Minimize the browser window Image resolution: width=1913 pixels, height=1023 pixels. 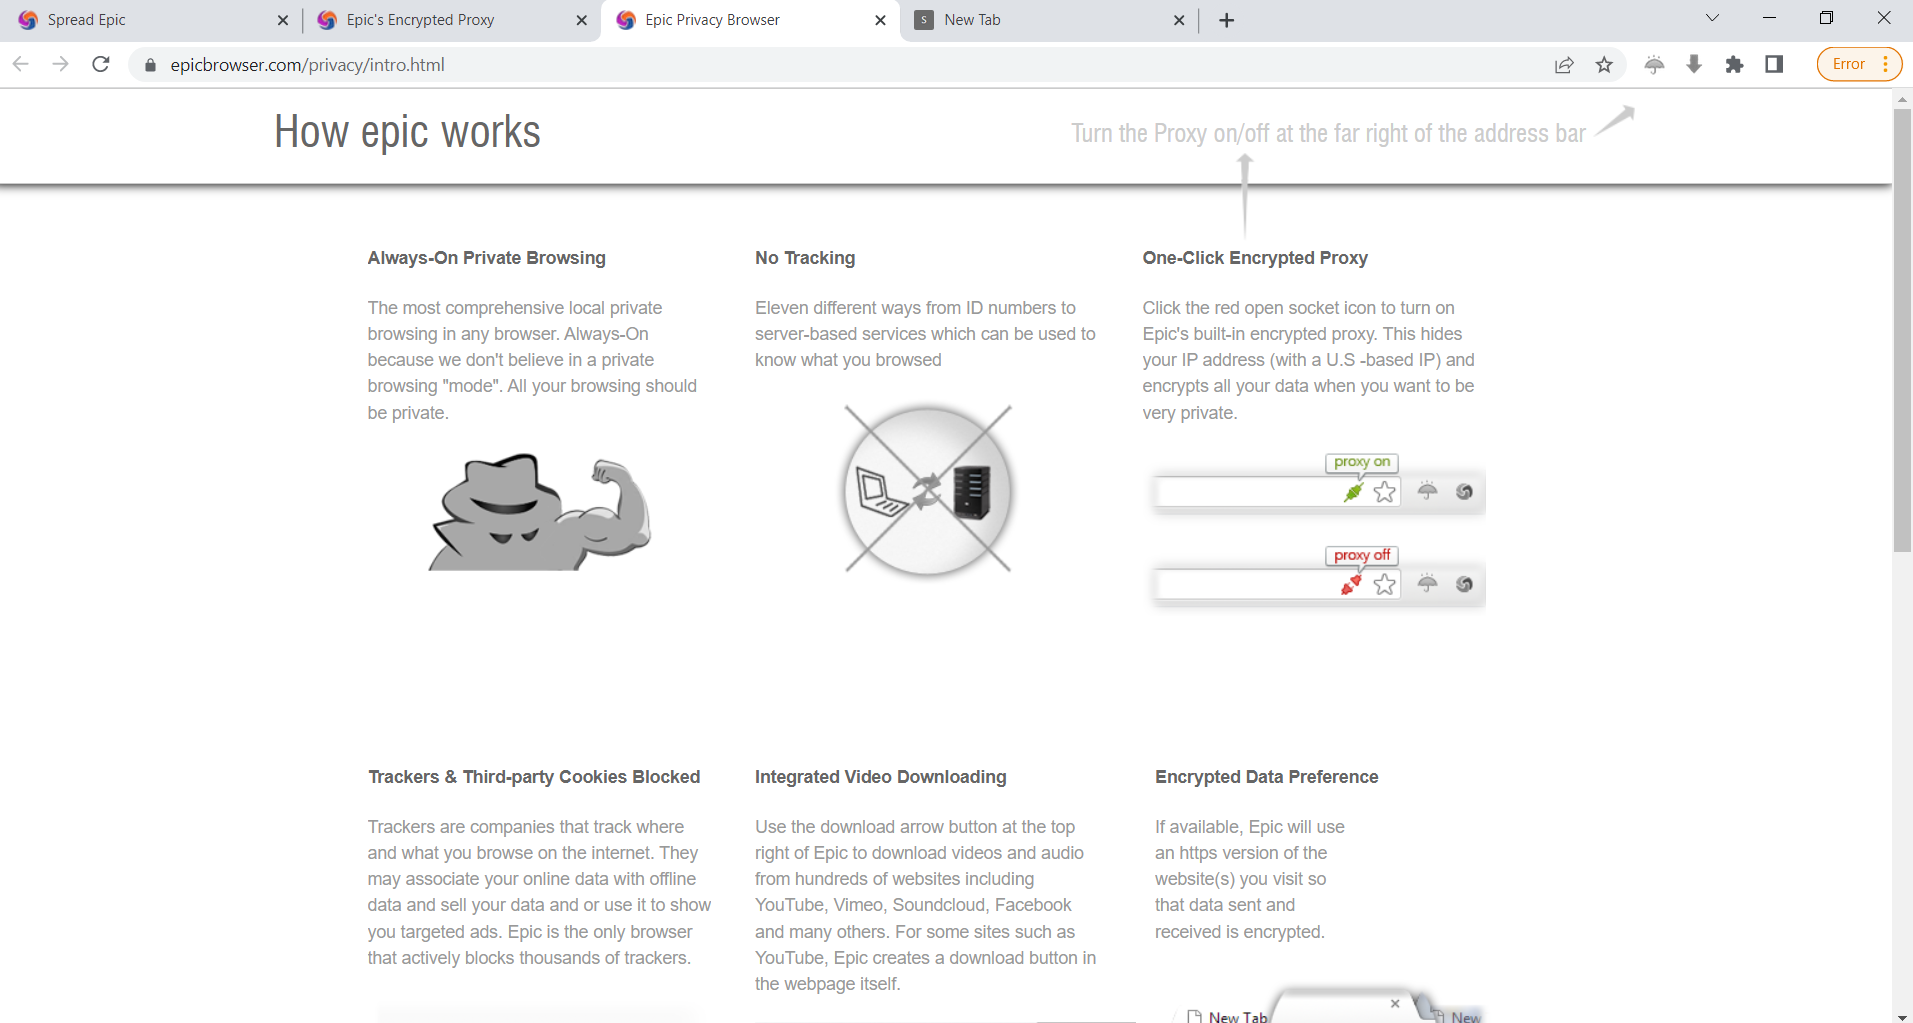(1769, 18)
